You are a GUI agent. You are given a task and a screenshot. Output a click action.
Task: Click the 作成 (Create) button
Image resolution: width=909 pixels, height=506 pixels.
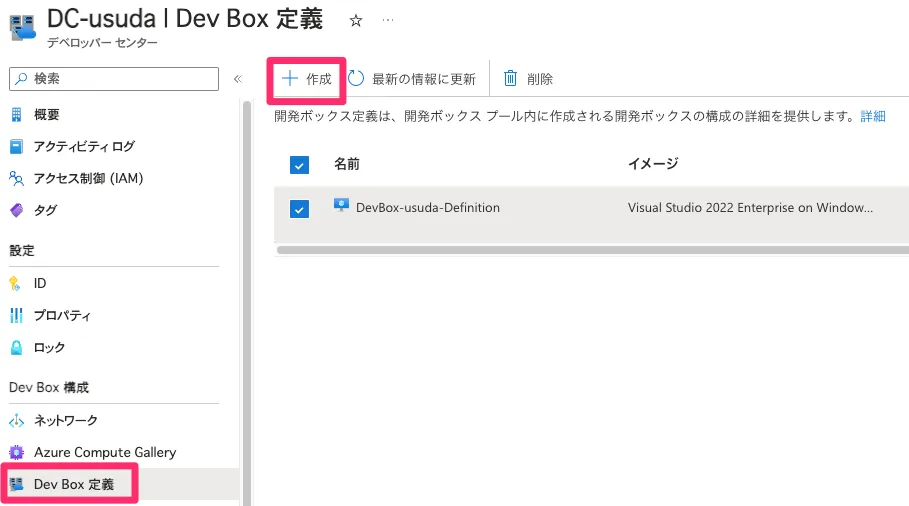tap(306, 79)
